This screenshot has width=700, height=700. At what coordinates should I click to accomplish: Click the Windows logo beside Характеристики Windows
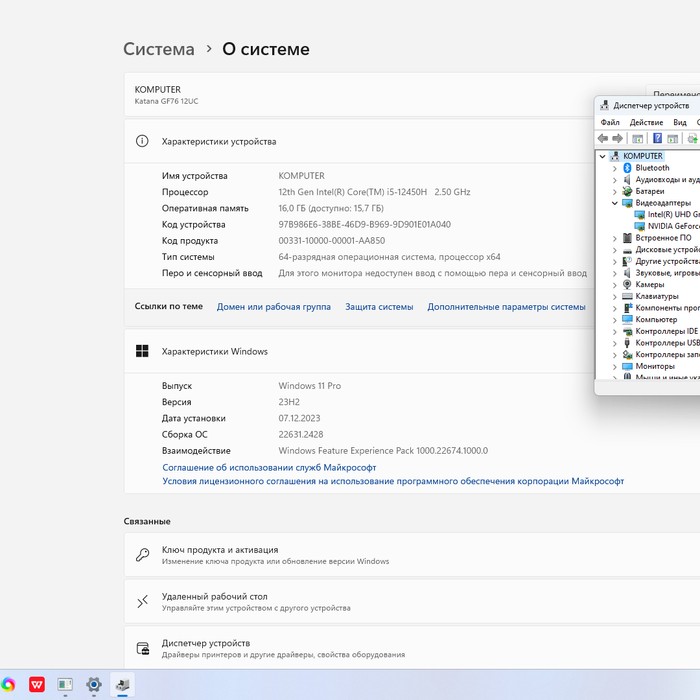point(142,351)
